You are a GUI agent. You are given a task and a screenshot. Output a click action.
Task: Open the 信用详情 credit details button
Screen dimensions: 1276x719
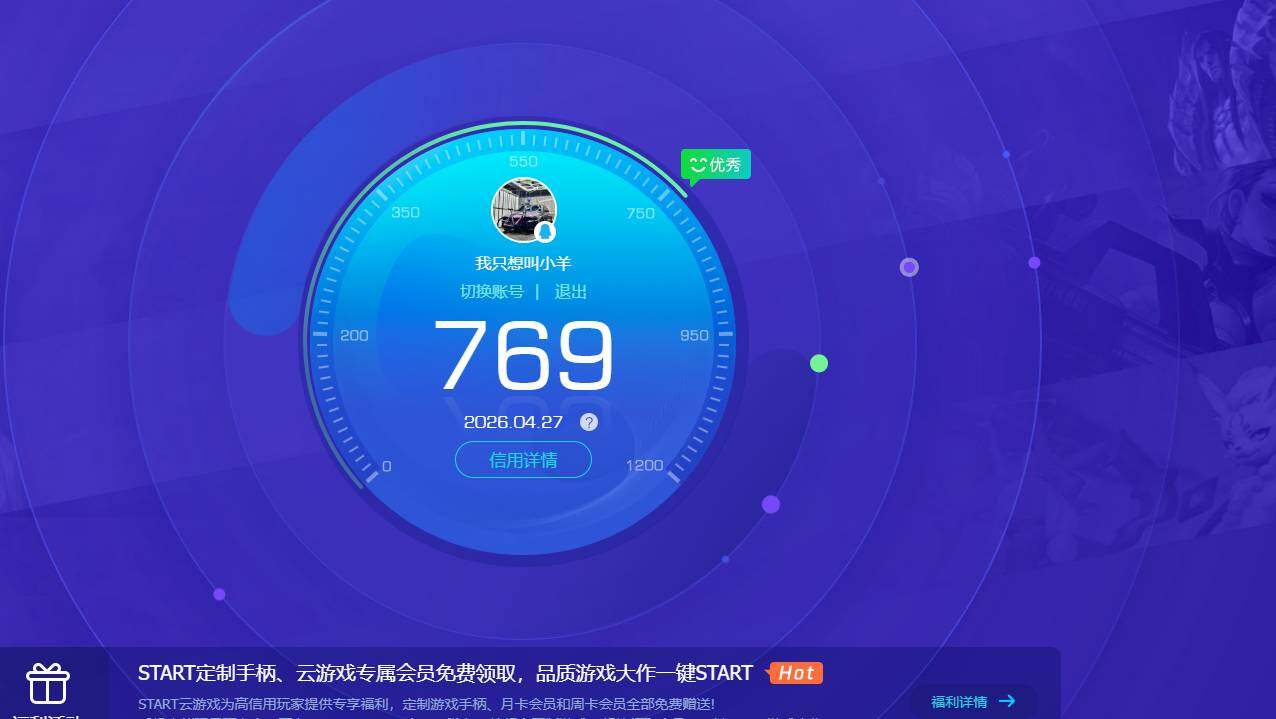(523, 460)
